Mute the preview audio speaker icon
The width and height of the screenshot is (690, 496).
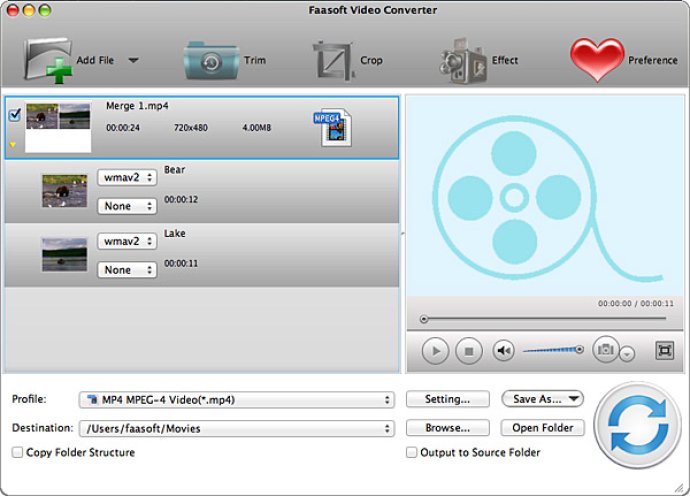503,351
